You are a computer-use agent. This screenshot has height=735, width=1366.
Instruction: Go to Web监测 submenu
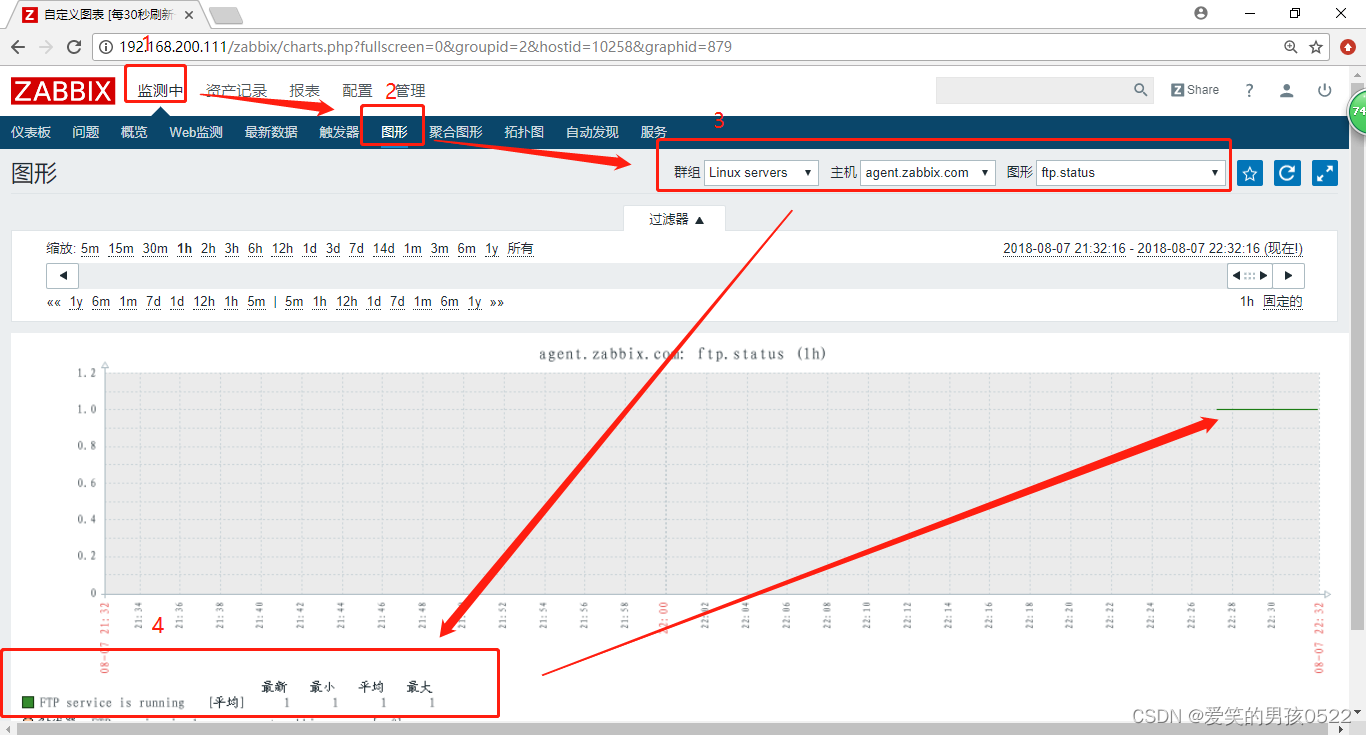click(x=196, y=132)
